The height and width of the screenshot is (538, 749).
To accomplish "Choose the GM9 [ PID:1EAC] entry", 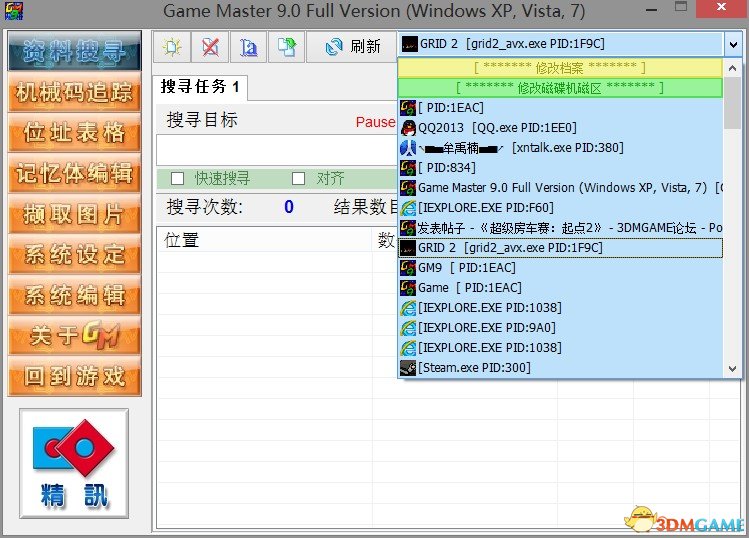I will click(x=560, y=268).
